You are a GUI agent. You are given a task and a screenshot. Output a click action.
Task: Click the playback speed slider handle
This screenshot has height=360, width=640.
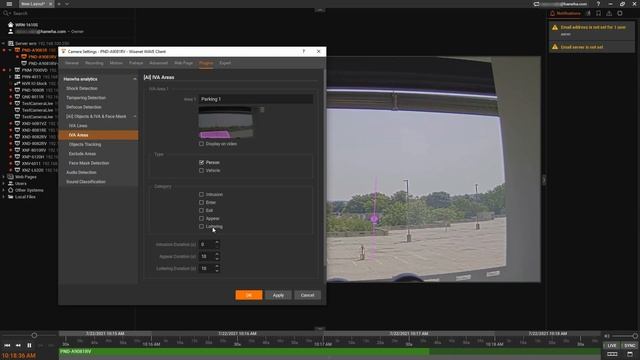coord(34,335)
